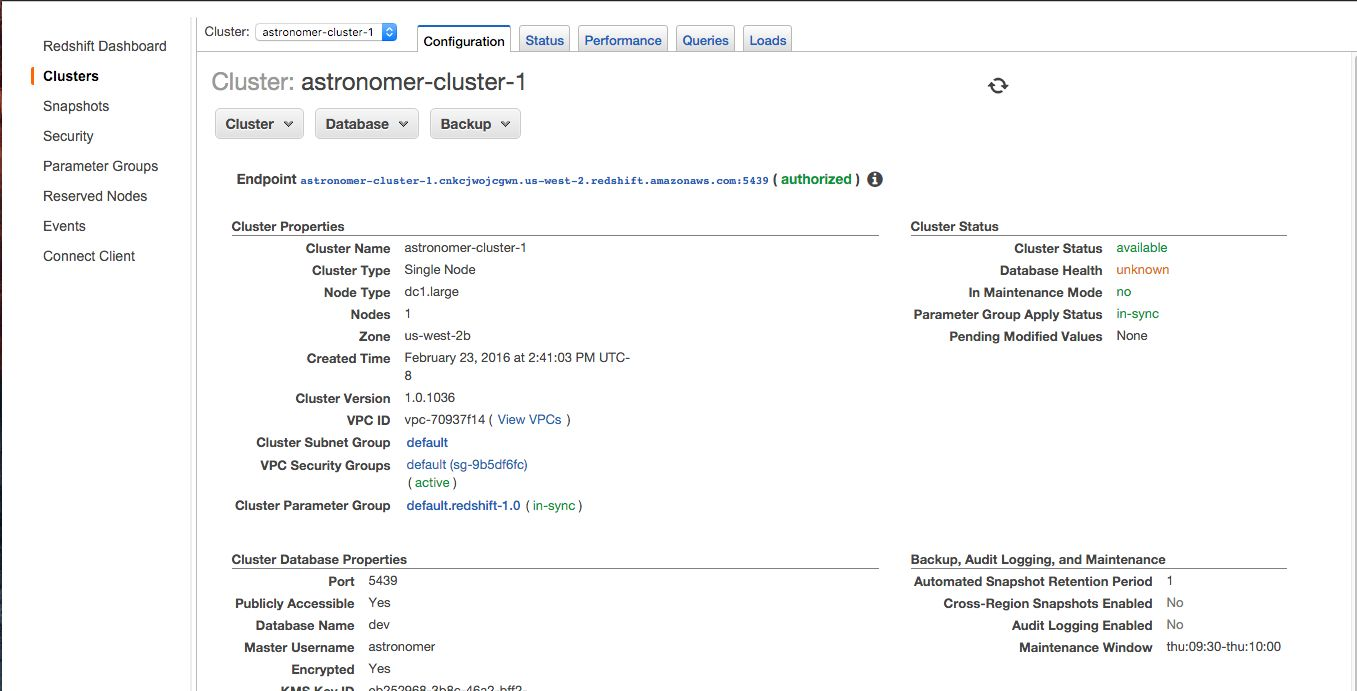
Task: Expand the Database dropdown button
Action: (x=367, y=124)
